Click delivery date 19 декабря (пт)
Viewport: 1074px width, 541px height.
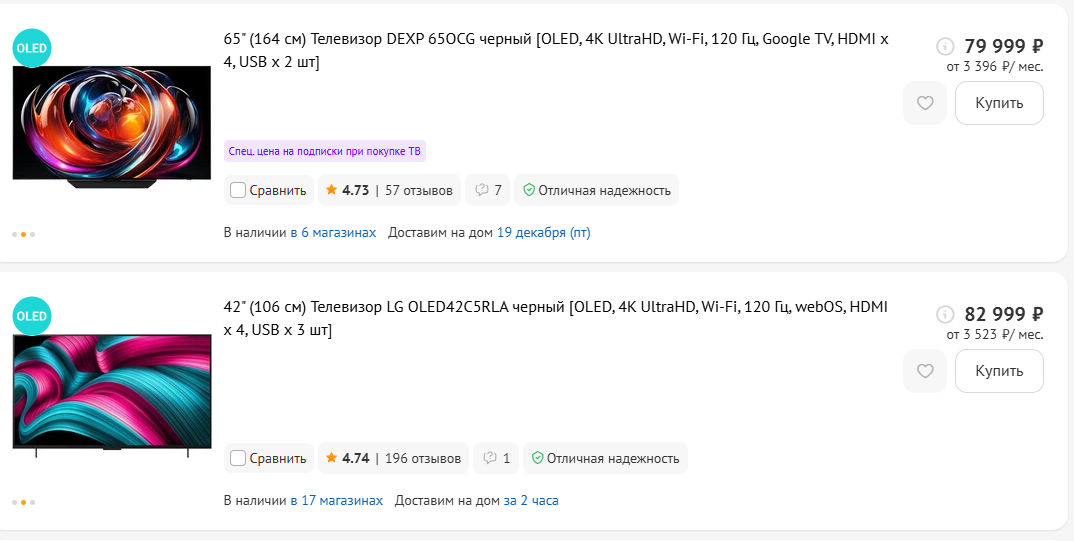coord(543,232)
